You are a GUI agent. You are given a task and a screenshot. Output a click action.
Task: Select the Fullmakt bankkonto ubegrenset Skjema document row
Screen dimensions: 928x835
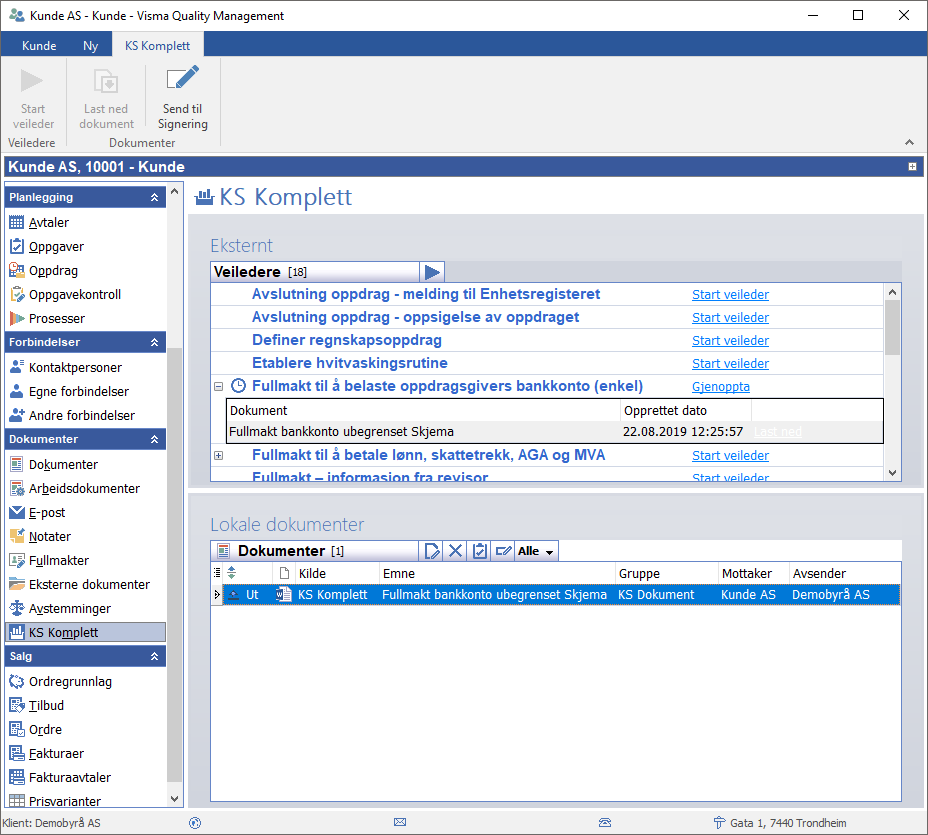click(494, 594)
